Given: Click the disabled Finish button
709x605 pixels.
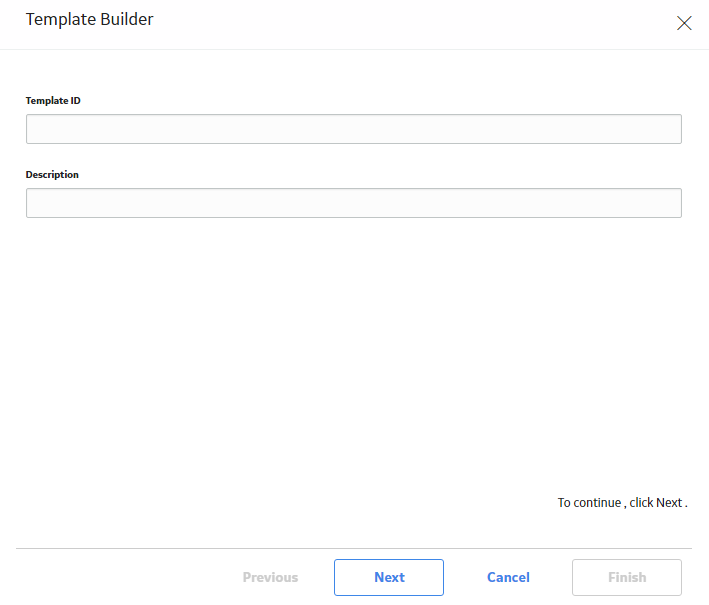Looking at the screenshot, I should coord(627,577).
